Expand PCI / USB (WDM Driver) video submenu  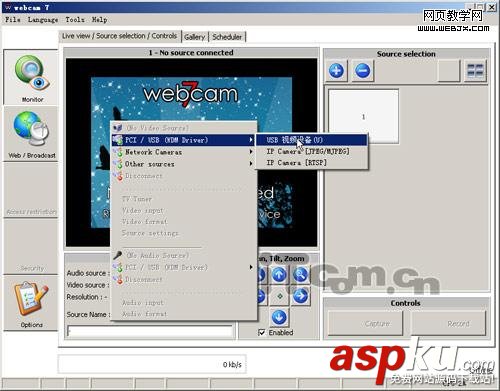[x=184, y=140]
